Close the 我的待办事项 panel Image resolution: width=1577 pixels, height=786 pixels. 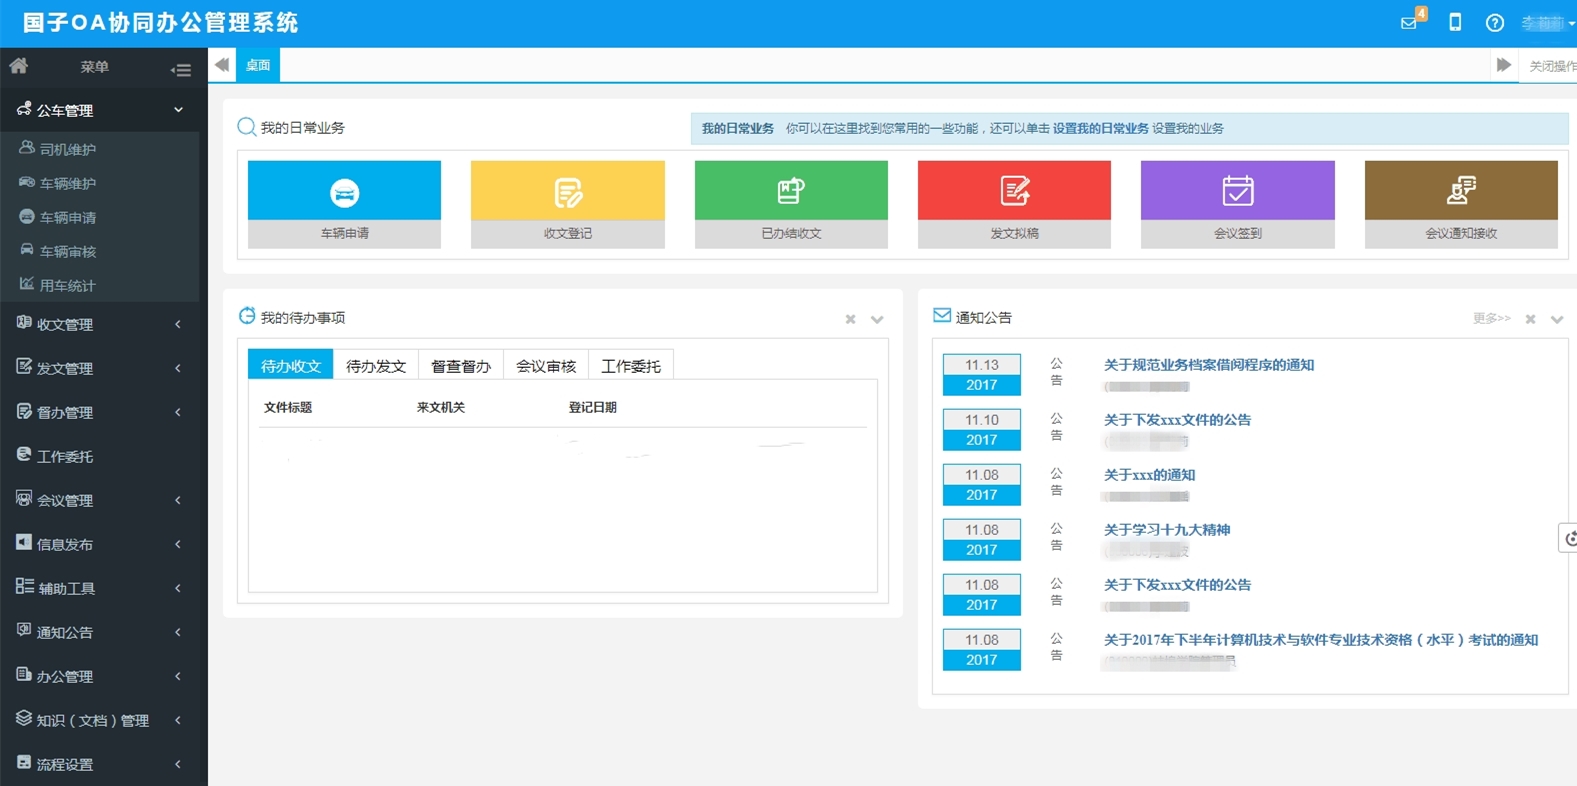pyautogui.click(x=850, y=319)
